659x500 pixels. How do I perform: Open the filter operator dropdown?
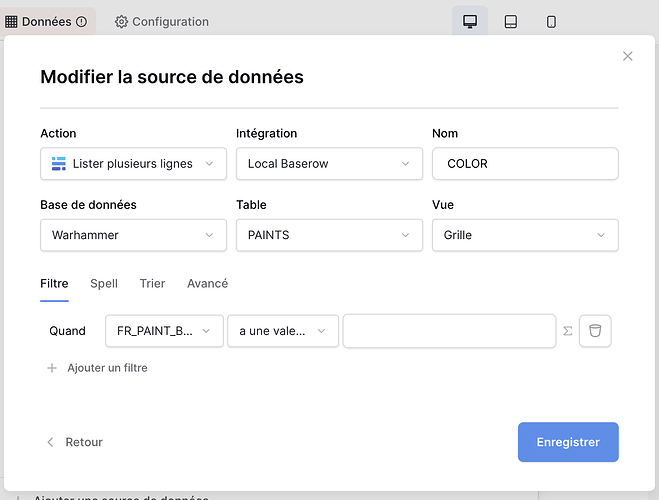pyautogui.click(x=283, y=331)
